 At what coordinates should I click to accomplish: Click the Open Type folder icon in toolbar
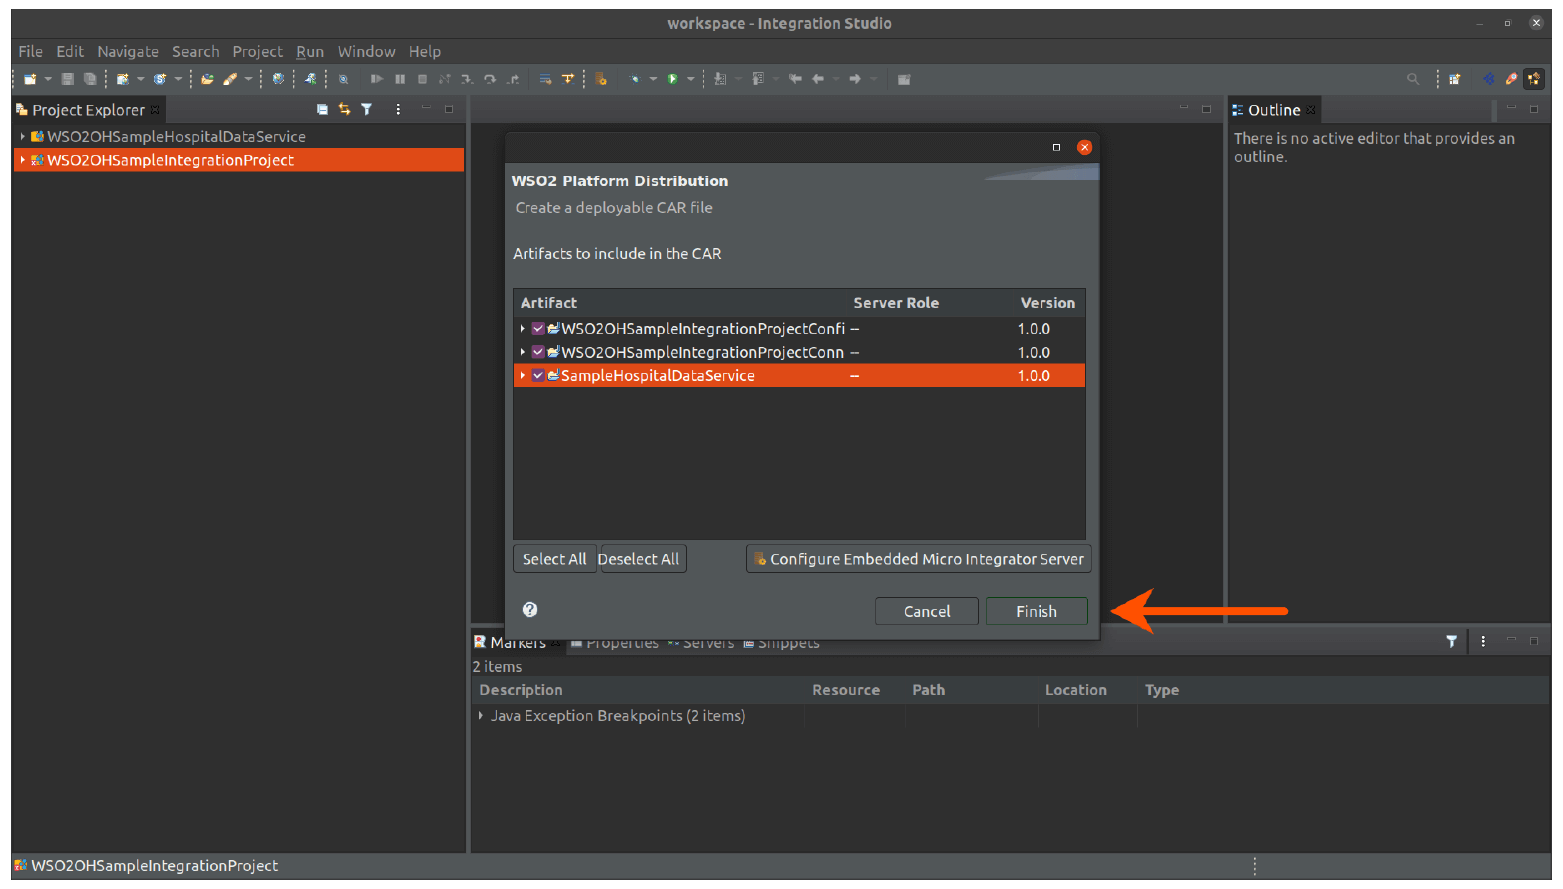pyautogui.click(x=207, y=79)
